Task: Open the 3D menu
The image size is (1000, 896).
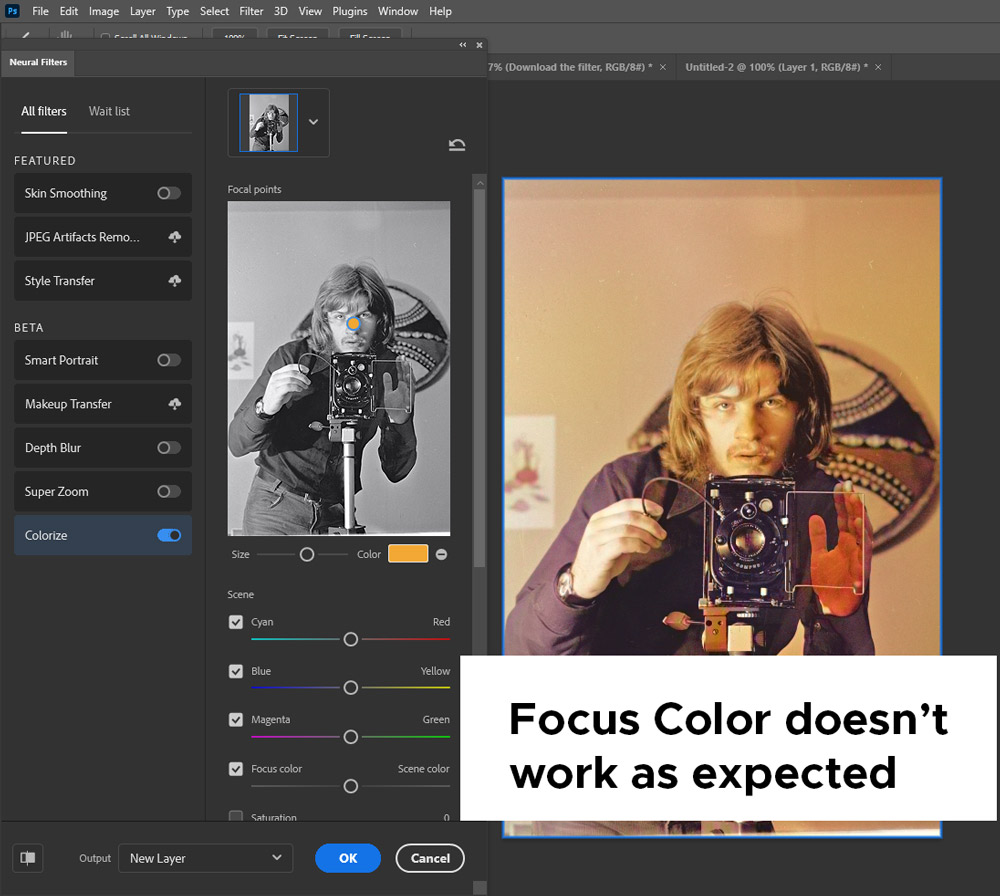Action: [x=281, y=11]
